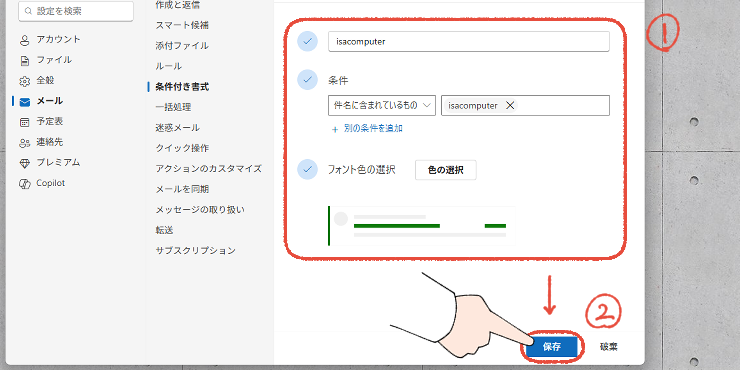
Task: Select 条件付き書式 mail settings
Action: (182, 87)
